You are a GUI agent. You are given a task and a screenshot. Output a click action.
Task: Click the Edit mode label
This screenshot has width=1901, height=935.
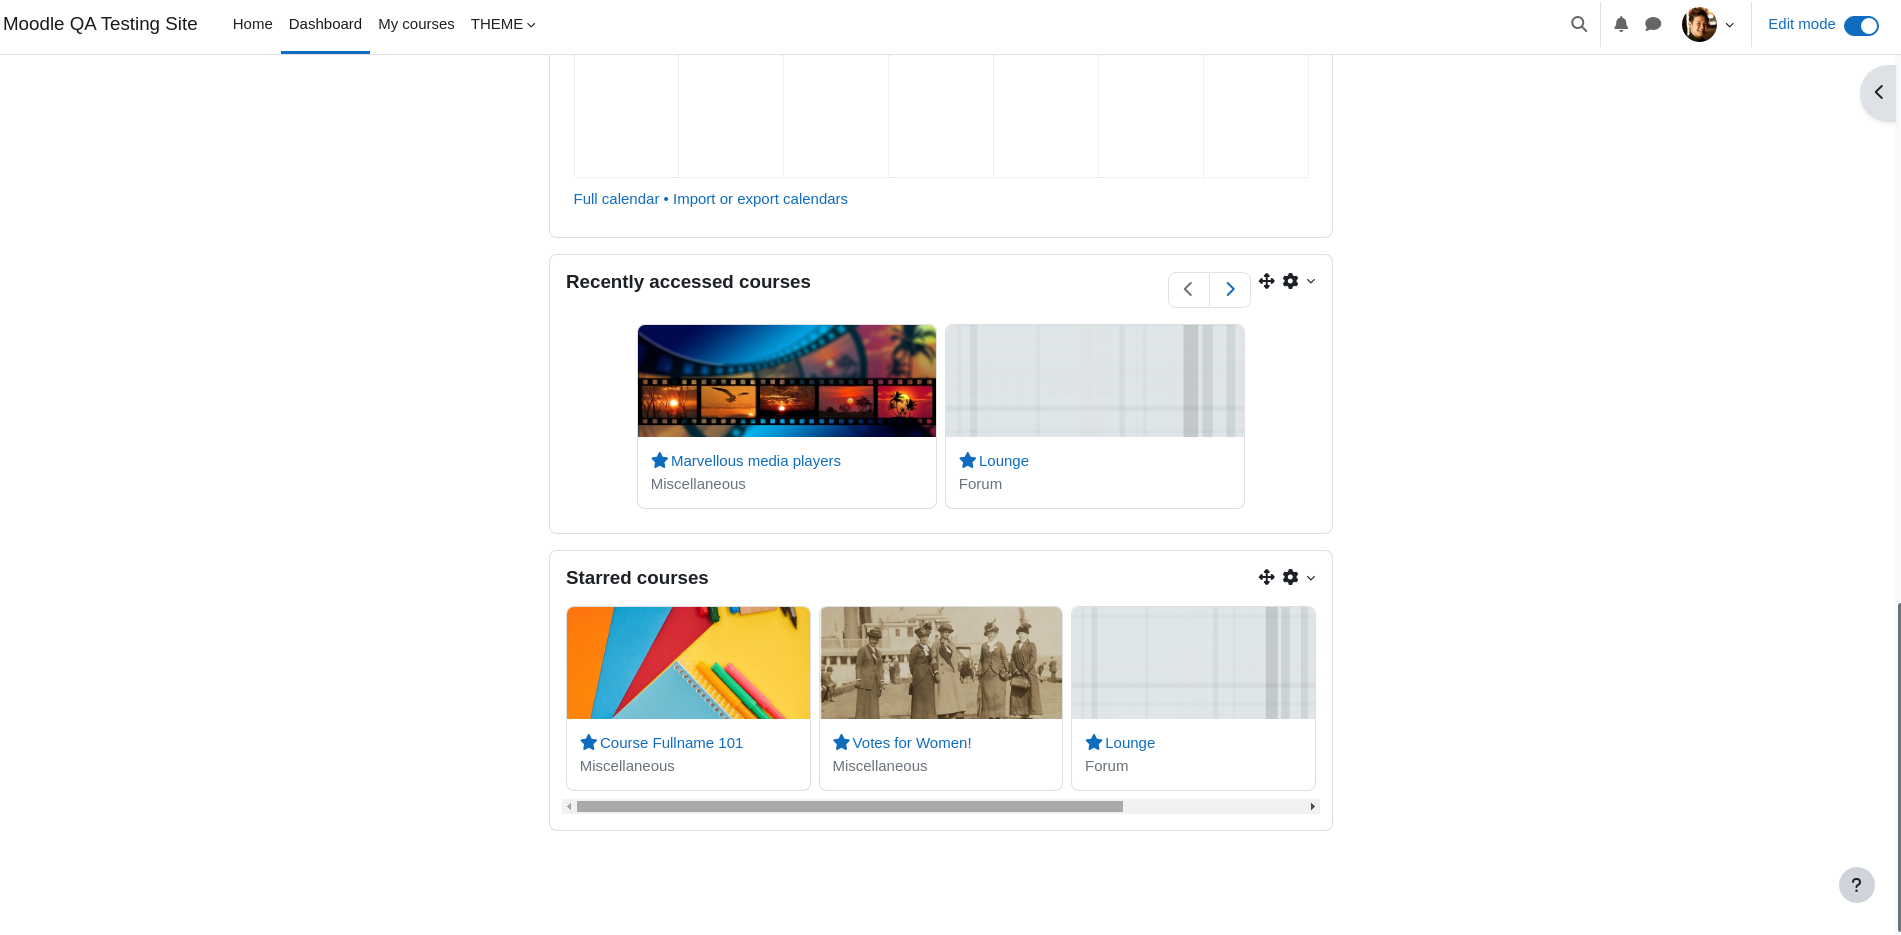(1801, 24)
